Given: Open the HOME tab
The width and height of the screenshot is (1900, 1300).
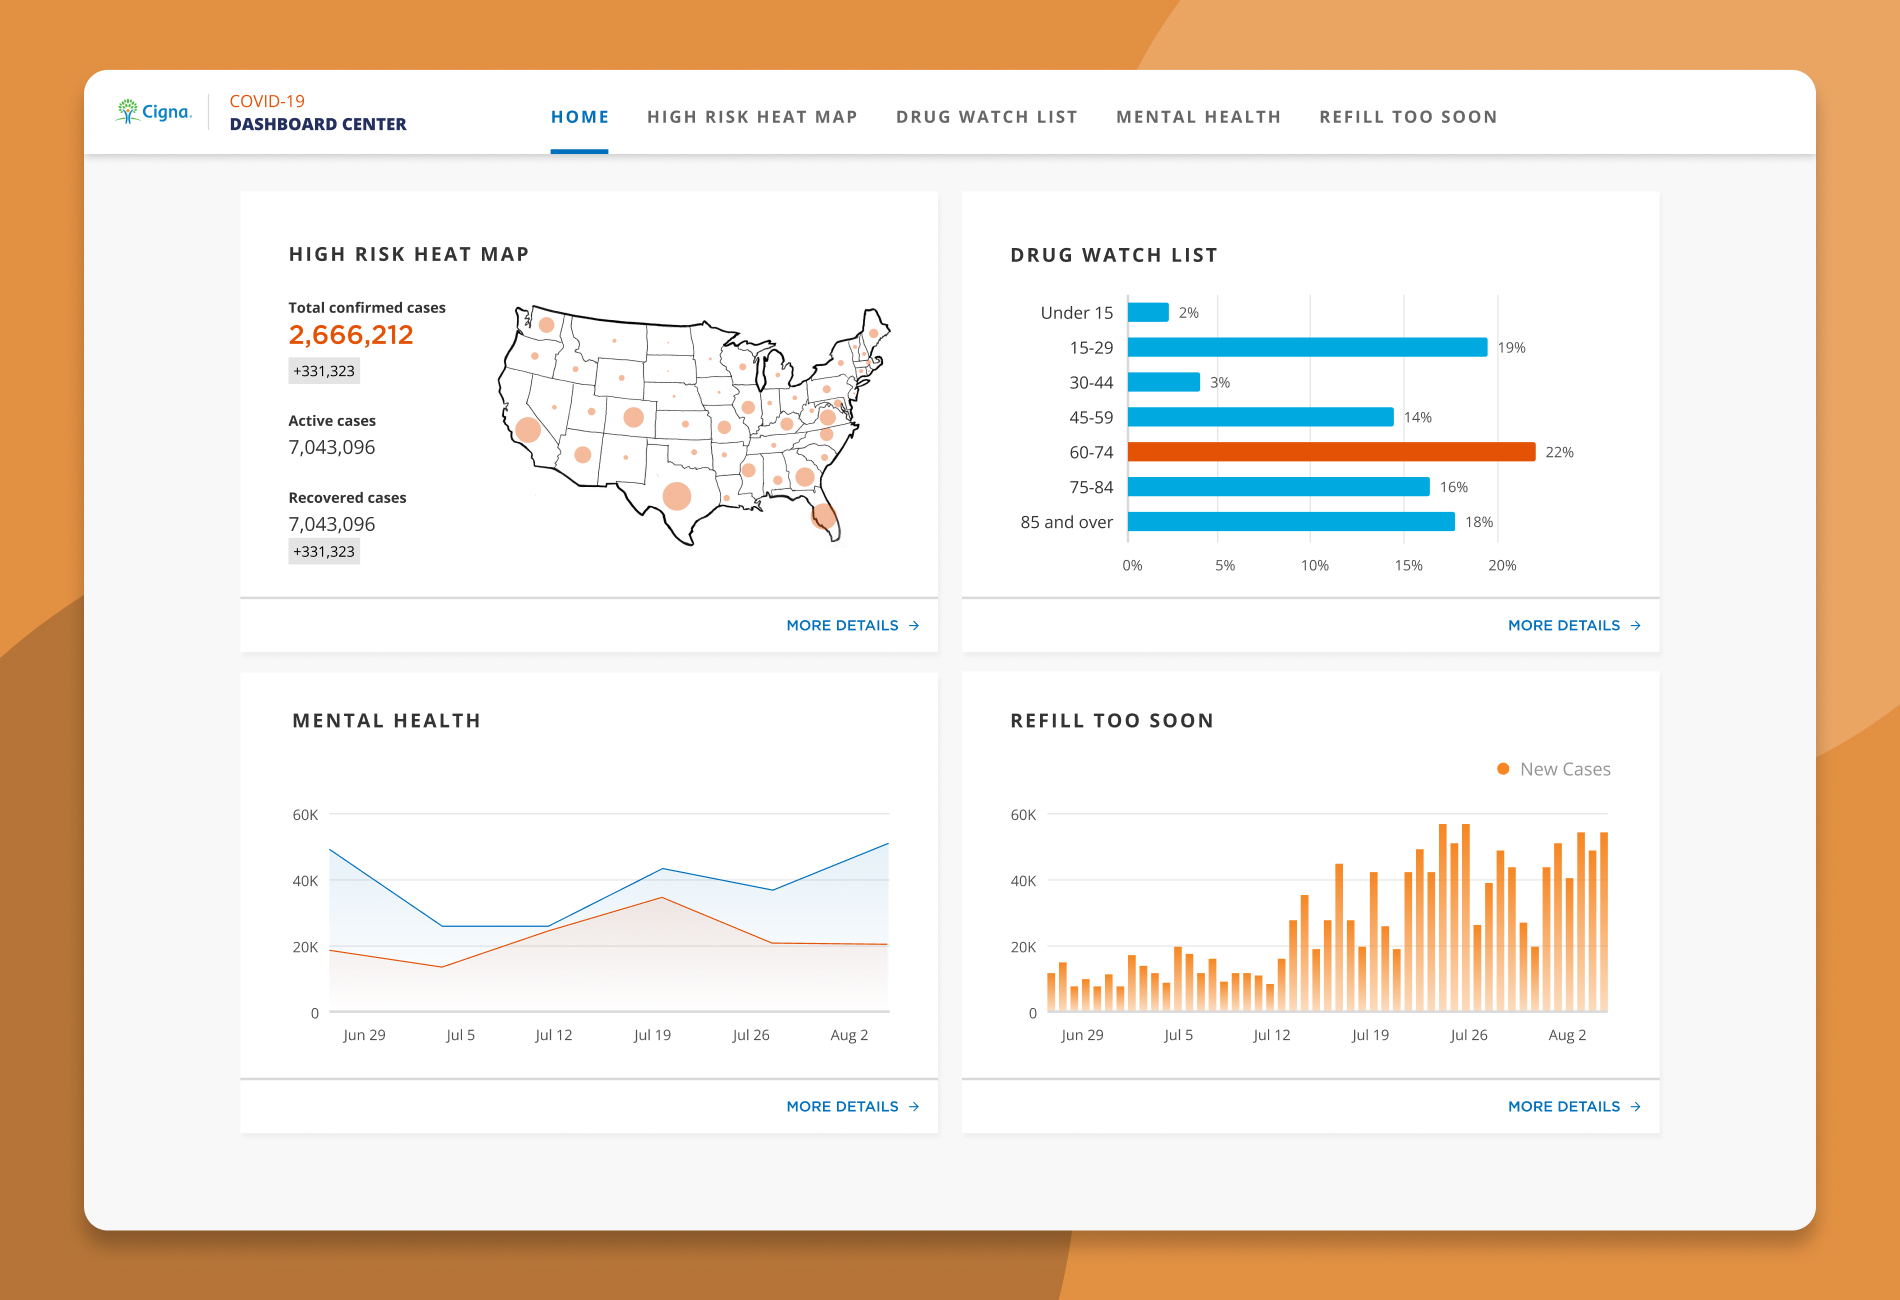Looking at the screenshot, I should [x=580, y=117].
